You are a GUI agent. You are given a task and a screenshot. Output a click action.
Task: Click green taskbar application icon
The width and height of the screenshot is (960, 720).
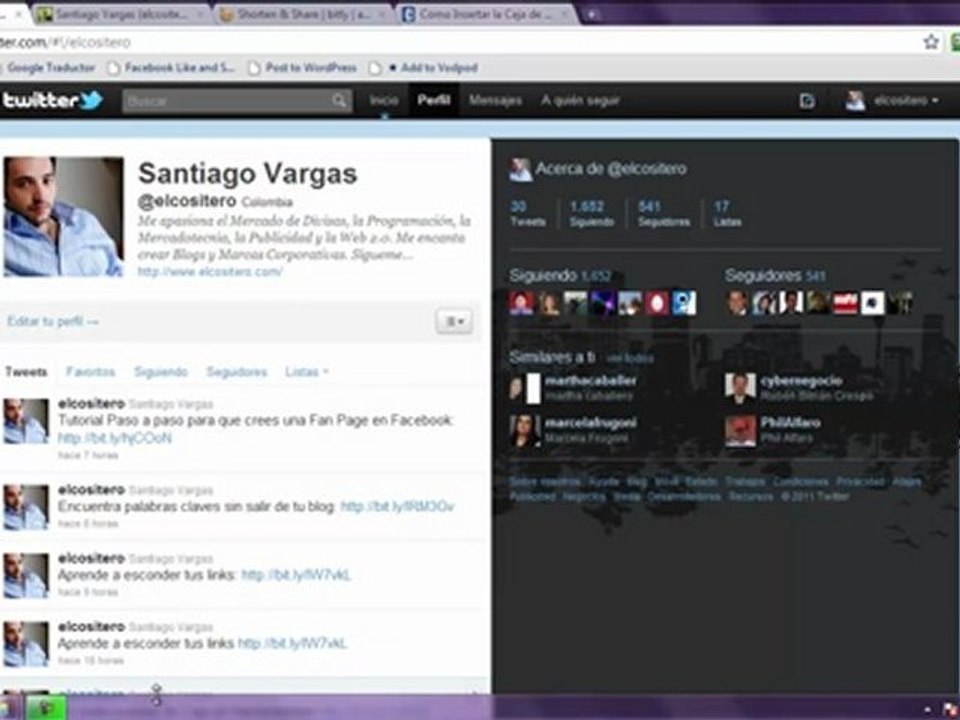point(47,708)
